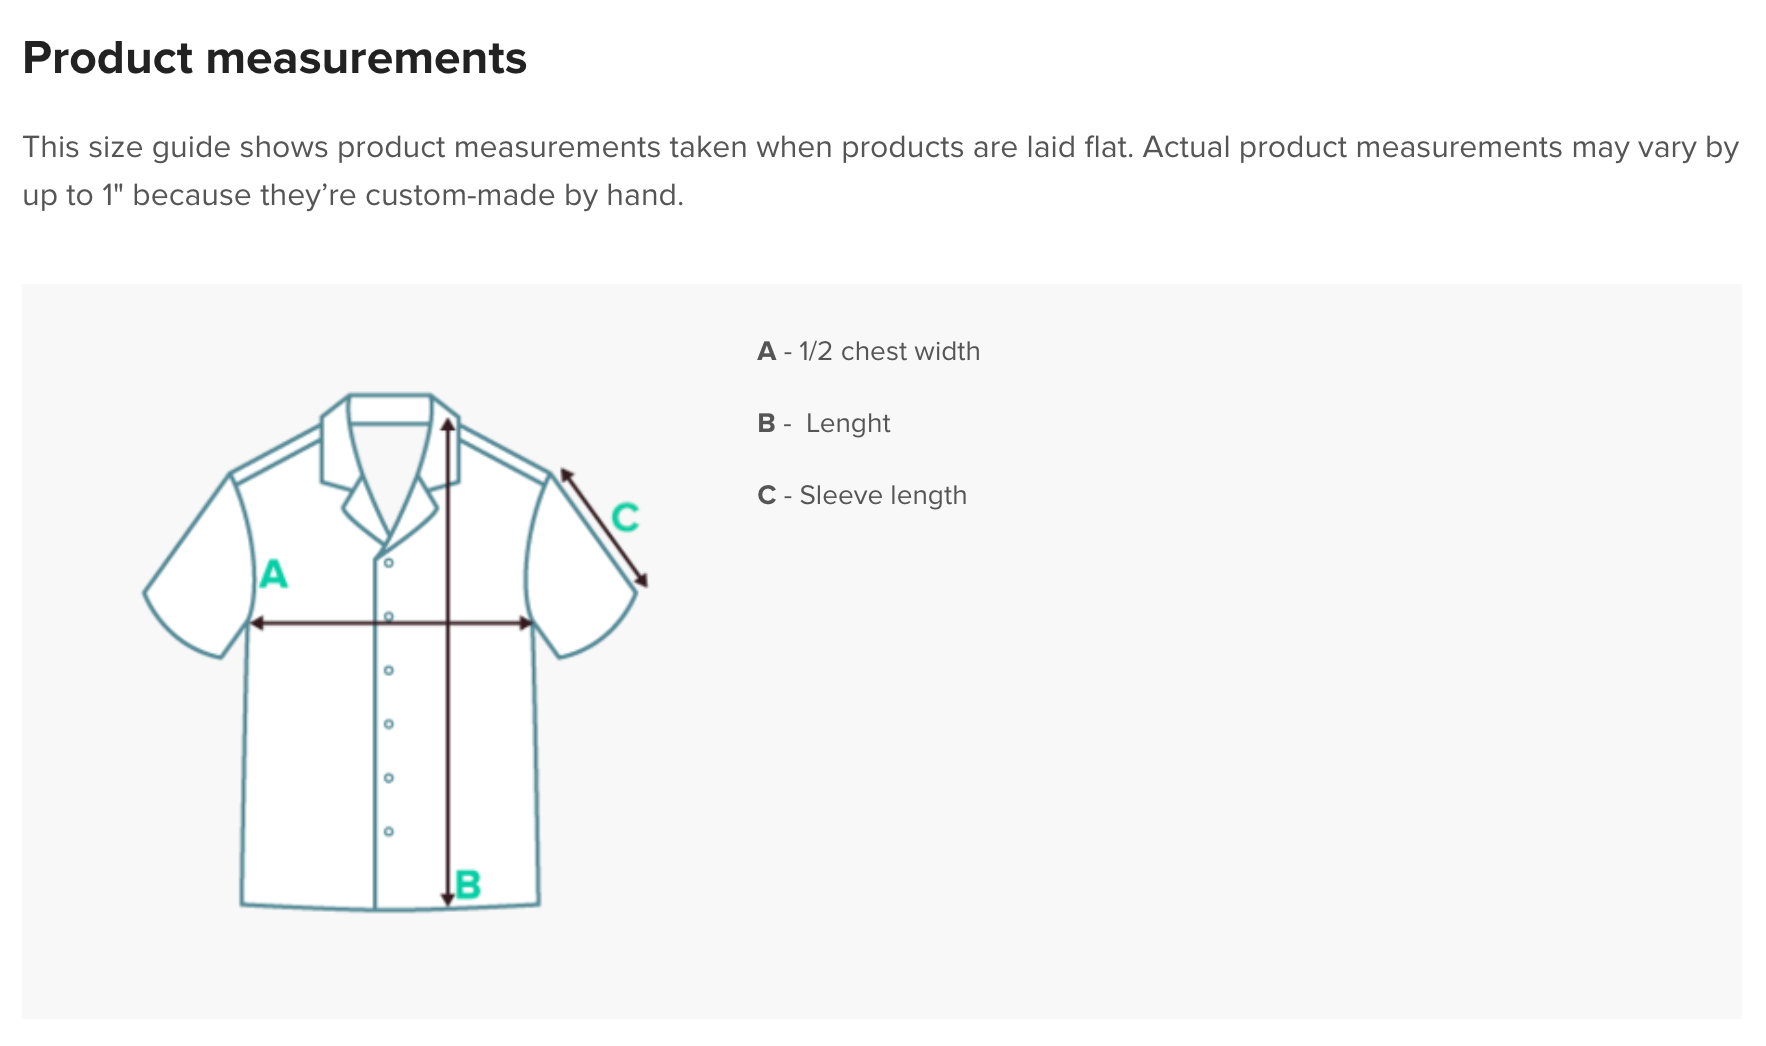This screenshot has height=1046, width=1766.
Task: Click the shirt collar in the diagram
Action: (x=390, y=410)
